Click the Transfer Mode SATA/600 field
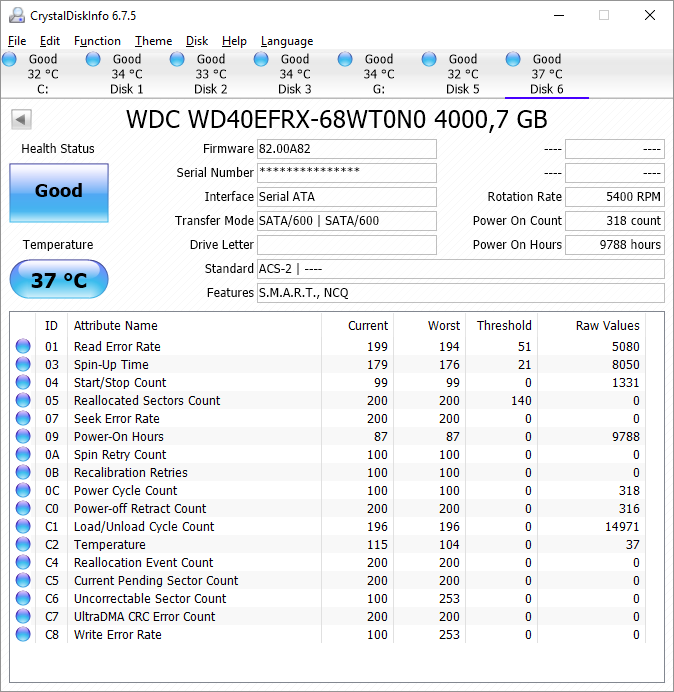This screenshot has width=674, height=692. pos(347,221)
